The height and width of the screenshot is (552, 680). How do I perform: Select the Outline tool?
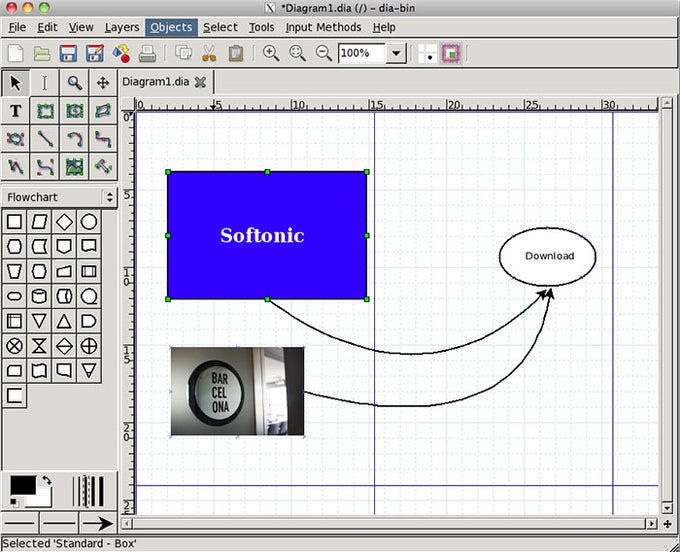(x=103, y=167)
